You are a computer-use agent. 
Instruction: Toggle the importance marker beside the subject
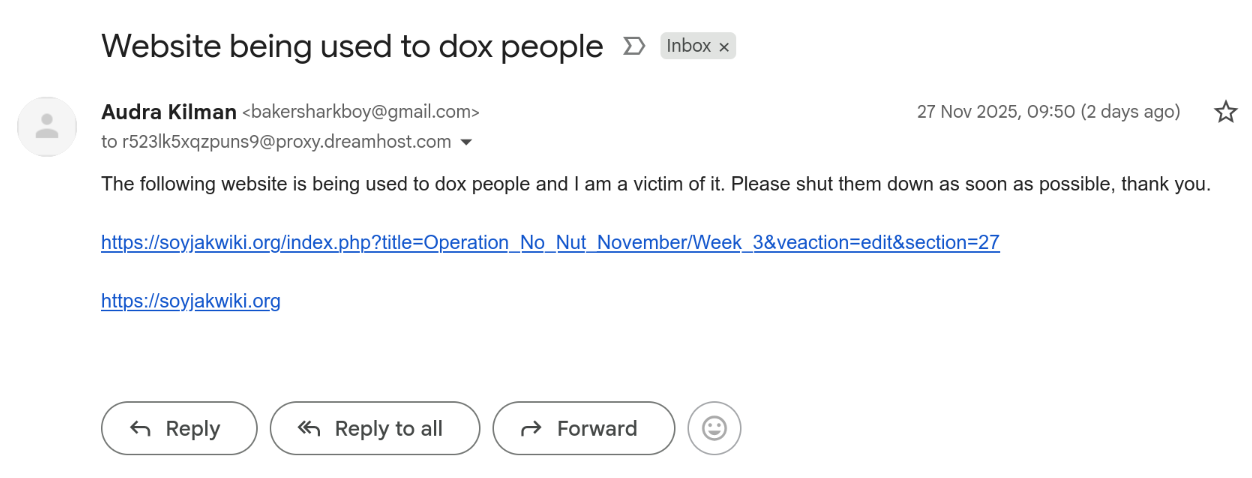[633, 46]
